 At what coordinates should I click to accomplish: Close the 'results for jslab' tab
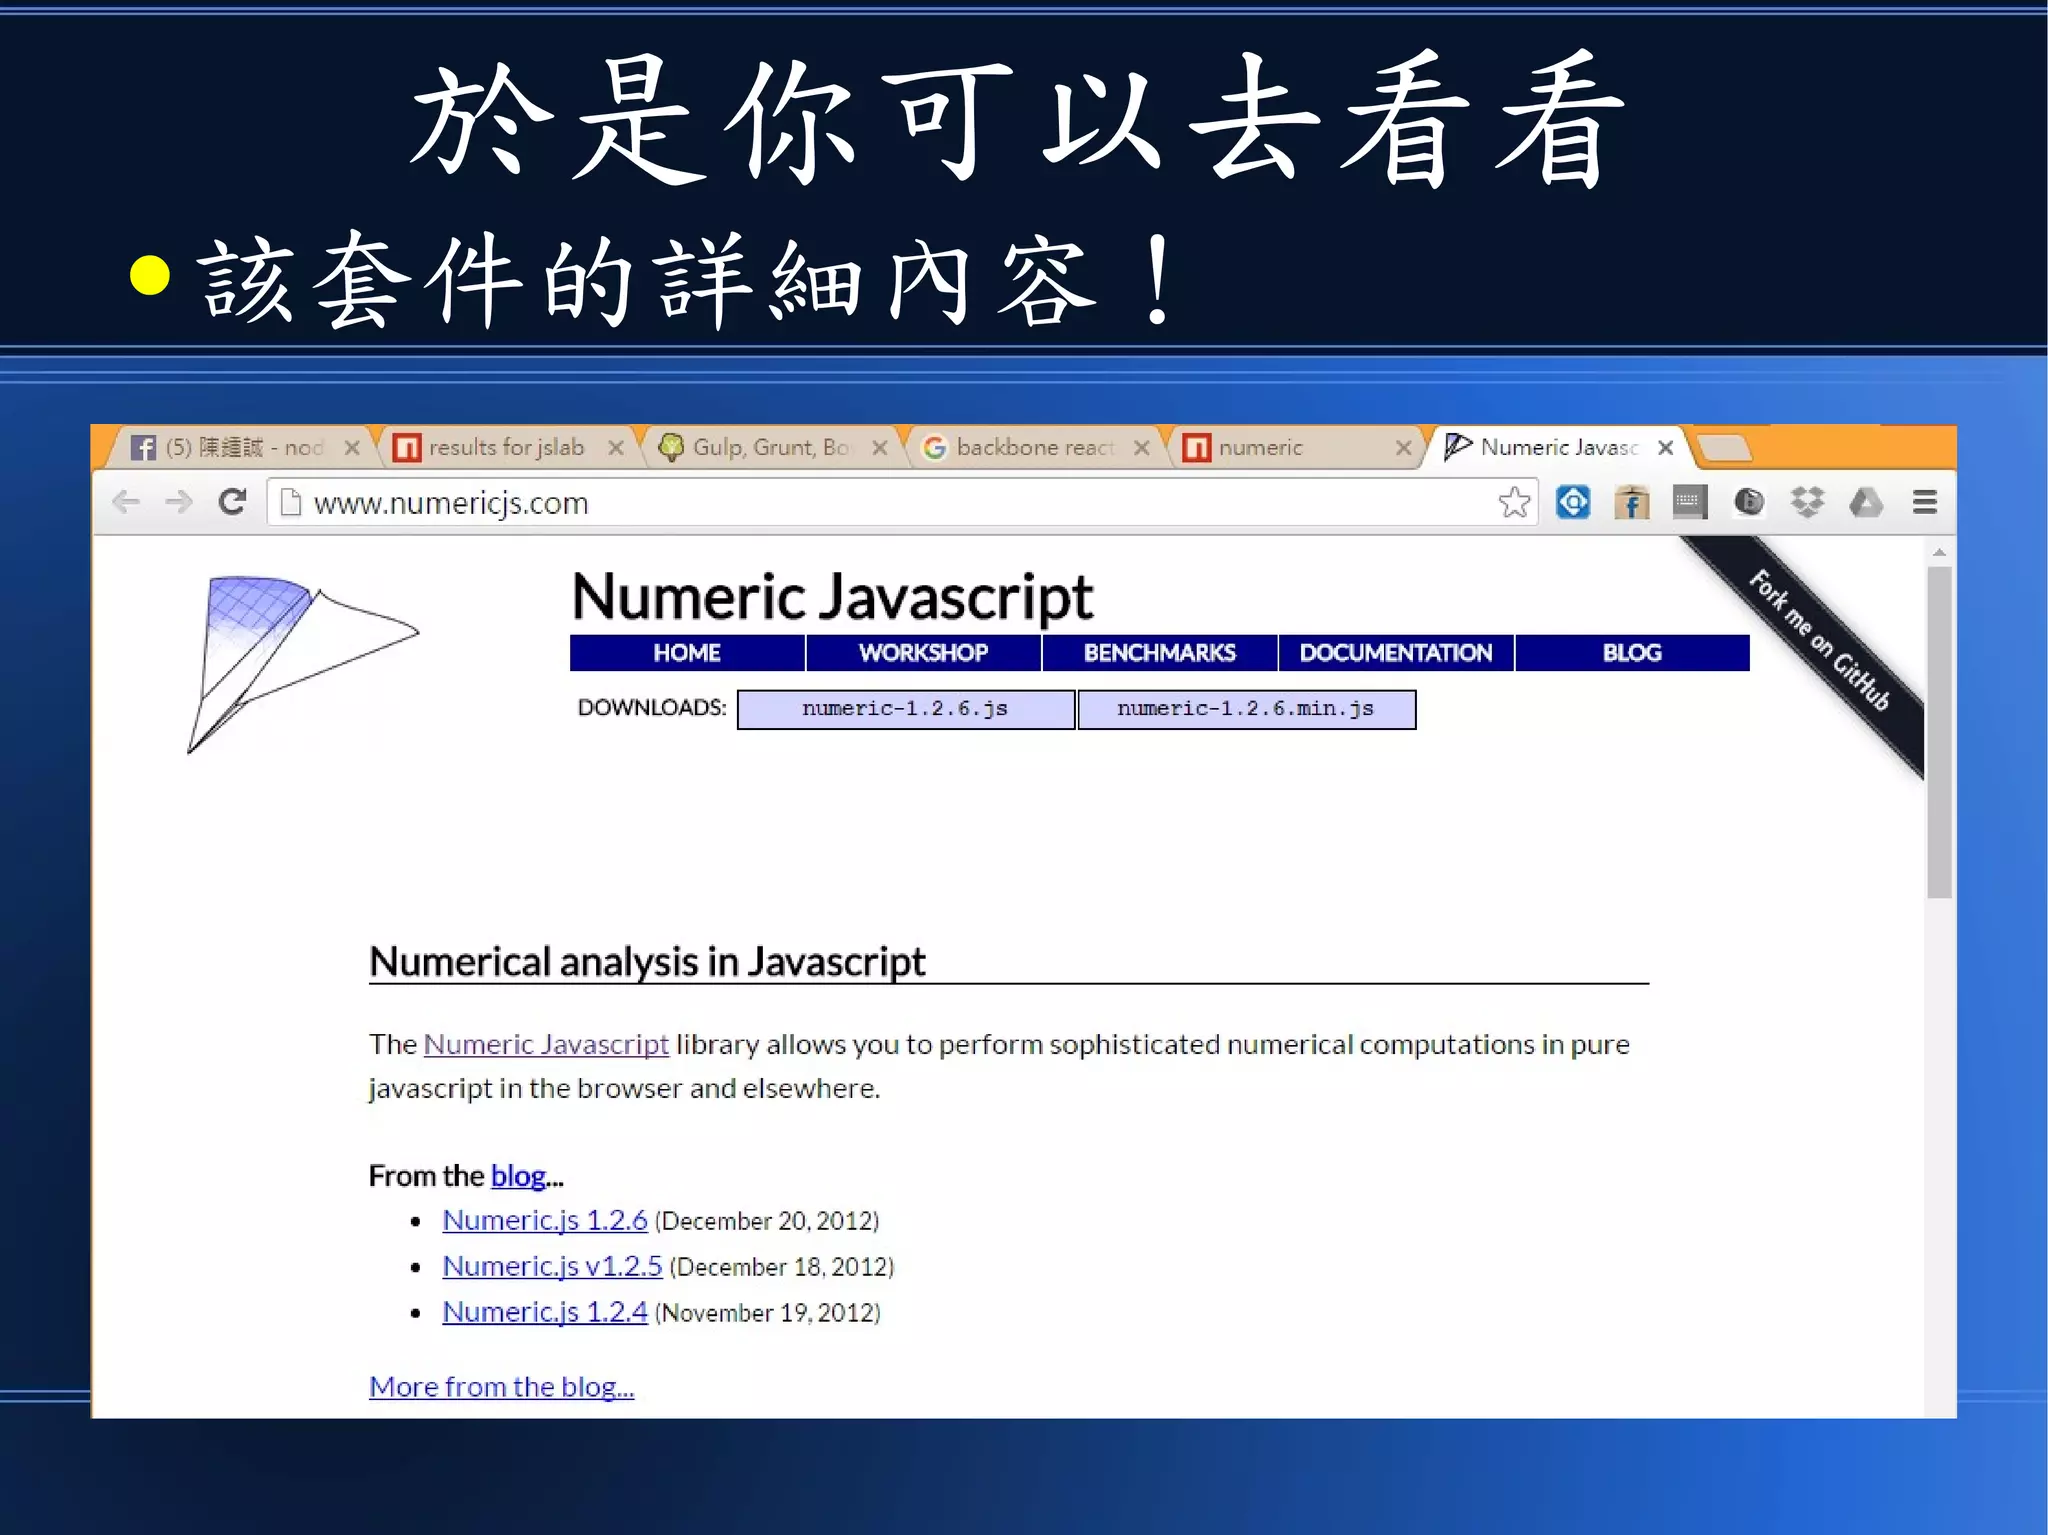coord(616,448)
